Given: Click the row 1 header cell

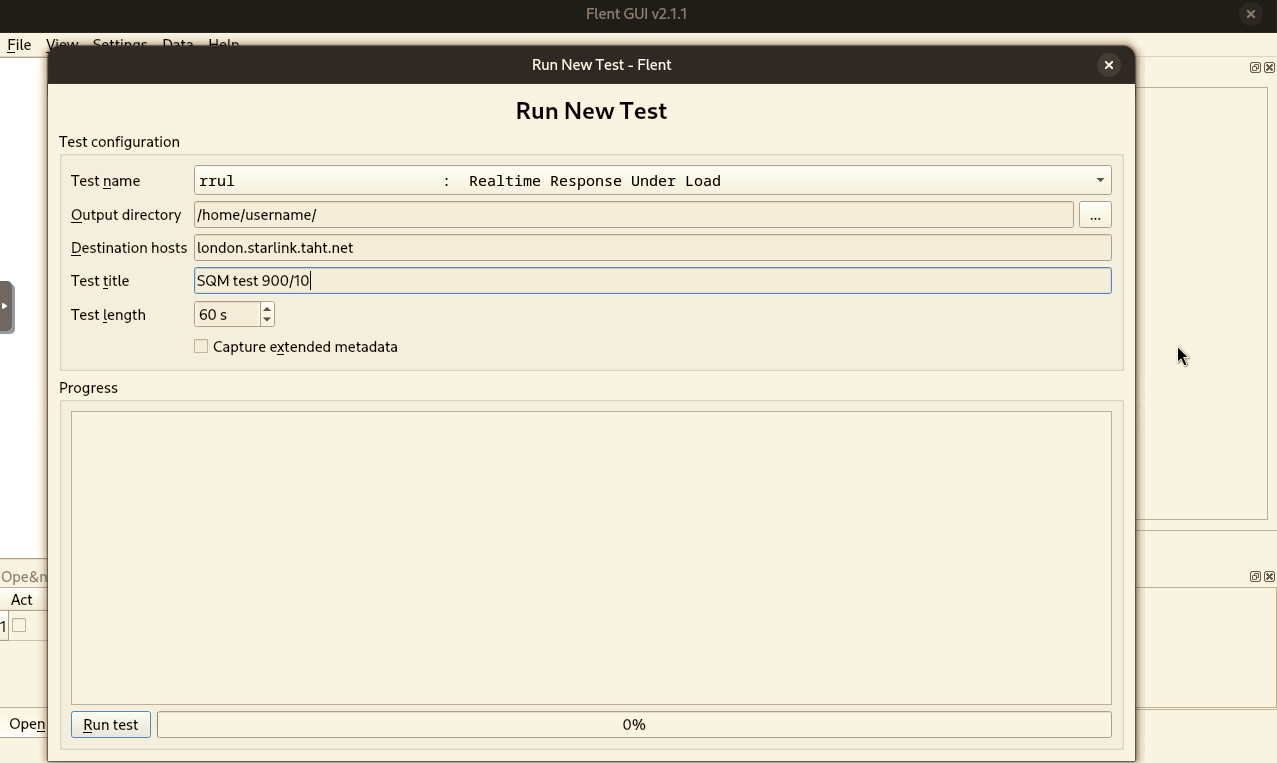Looking at the screenshot, I should tap(4, 626).
